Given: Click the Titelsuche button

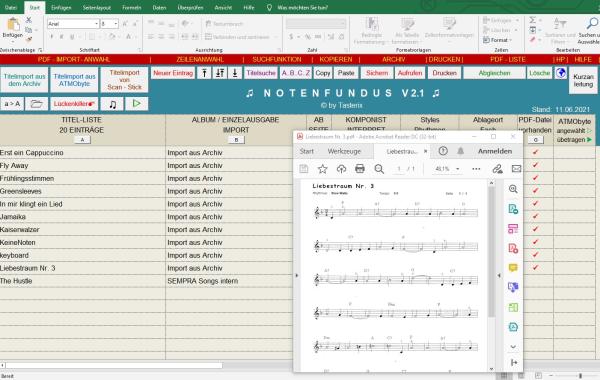Looking at the screenshot, I should click(261, 73).
